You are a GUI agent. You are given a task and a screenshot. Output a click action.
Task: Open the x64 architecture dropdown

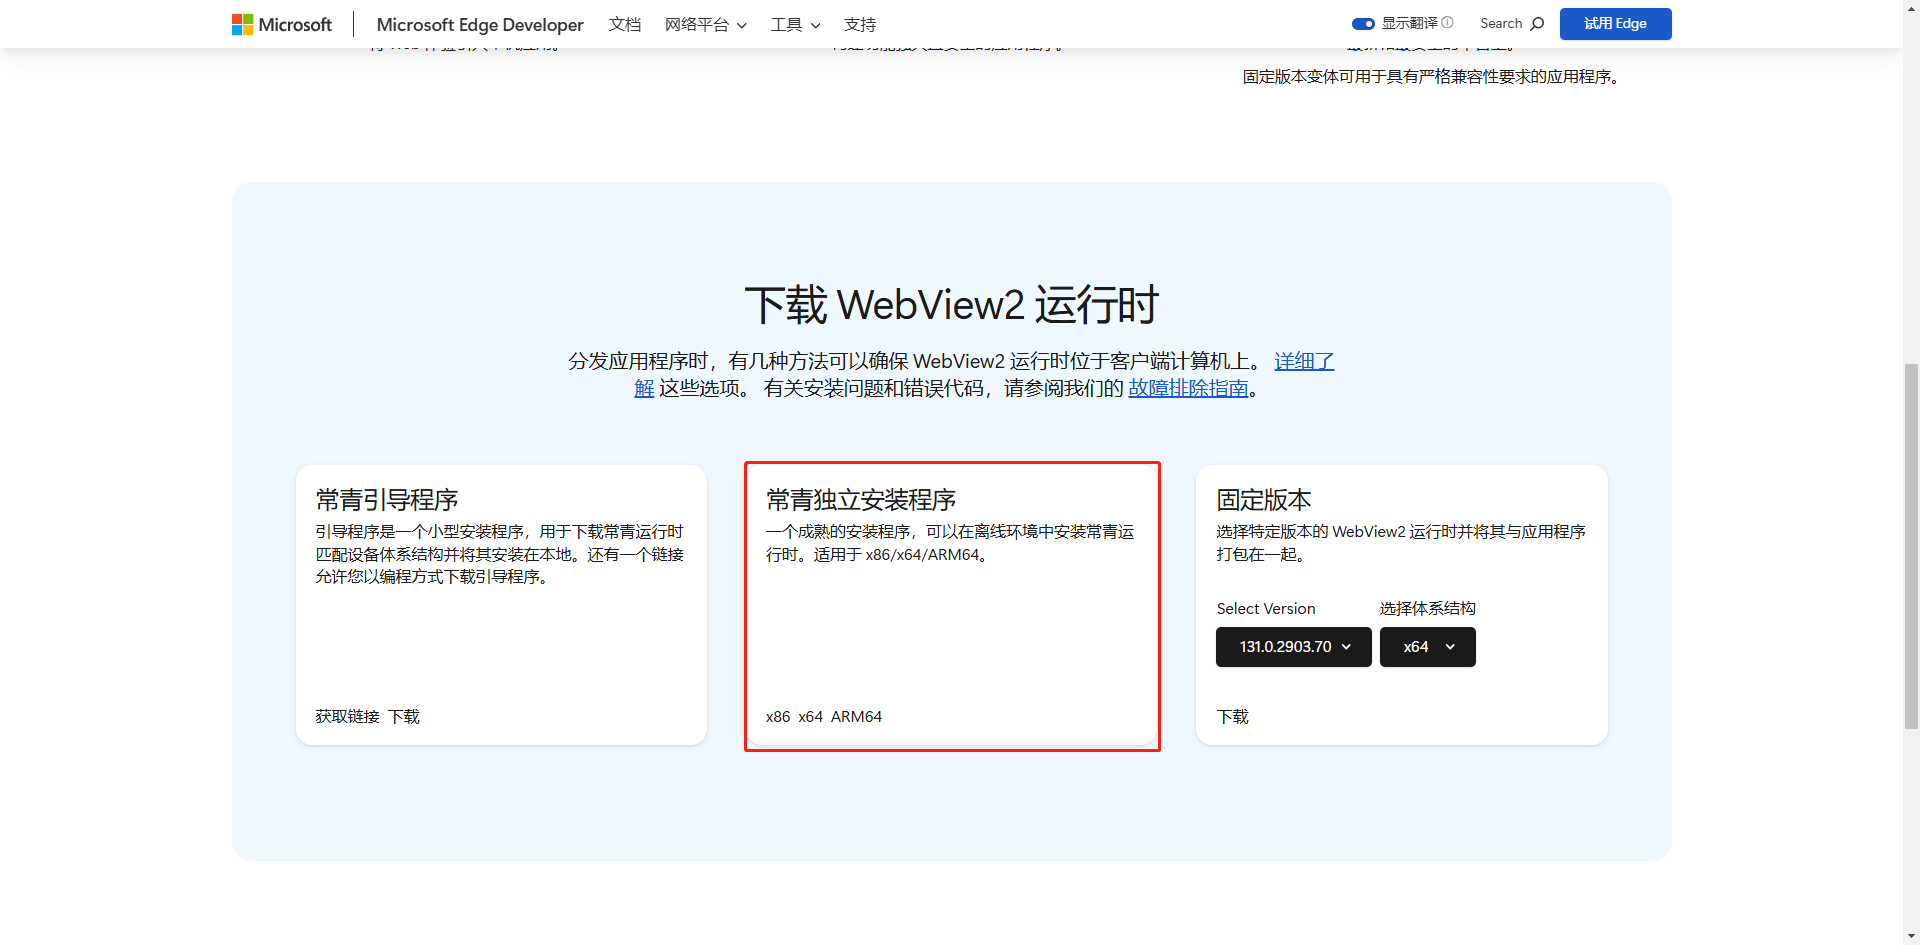coord(1428,647)
